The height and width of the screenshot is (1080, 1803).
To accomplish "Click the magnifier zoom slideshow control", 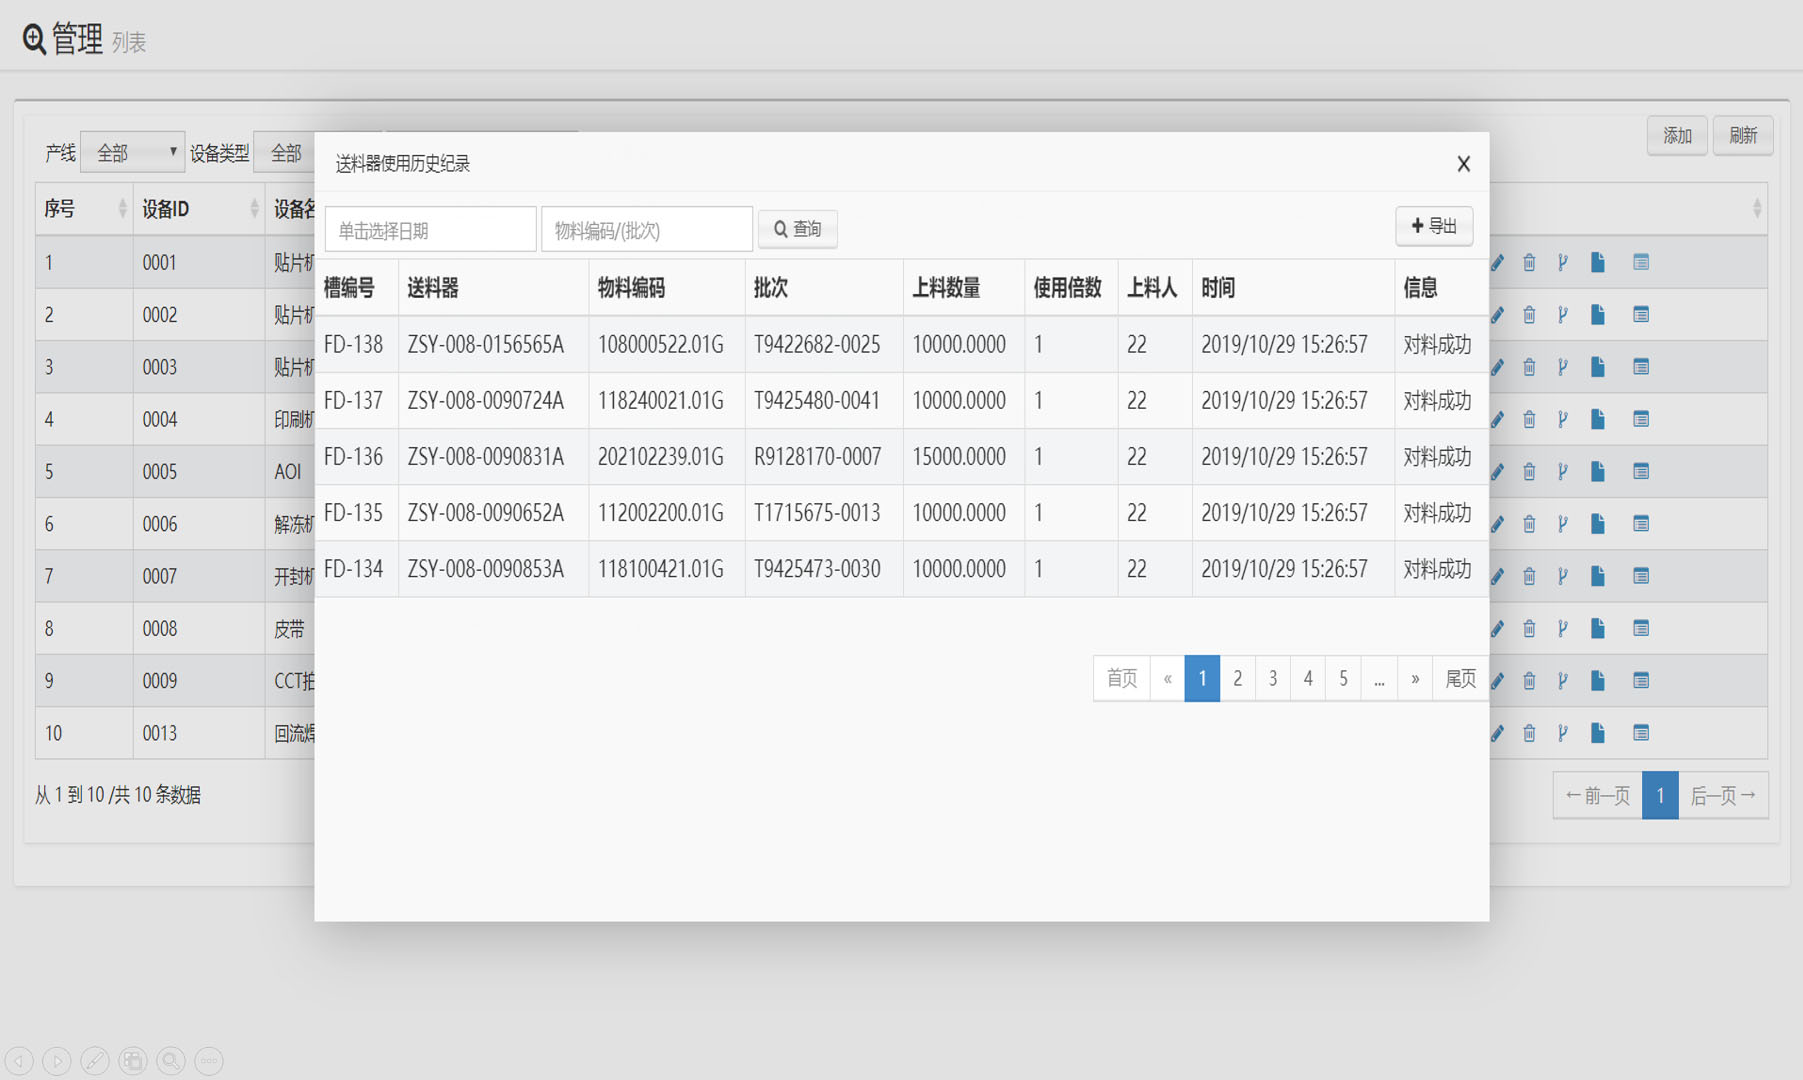I will (171, 1060).
